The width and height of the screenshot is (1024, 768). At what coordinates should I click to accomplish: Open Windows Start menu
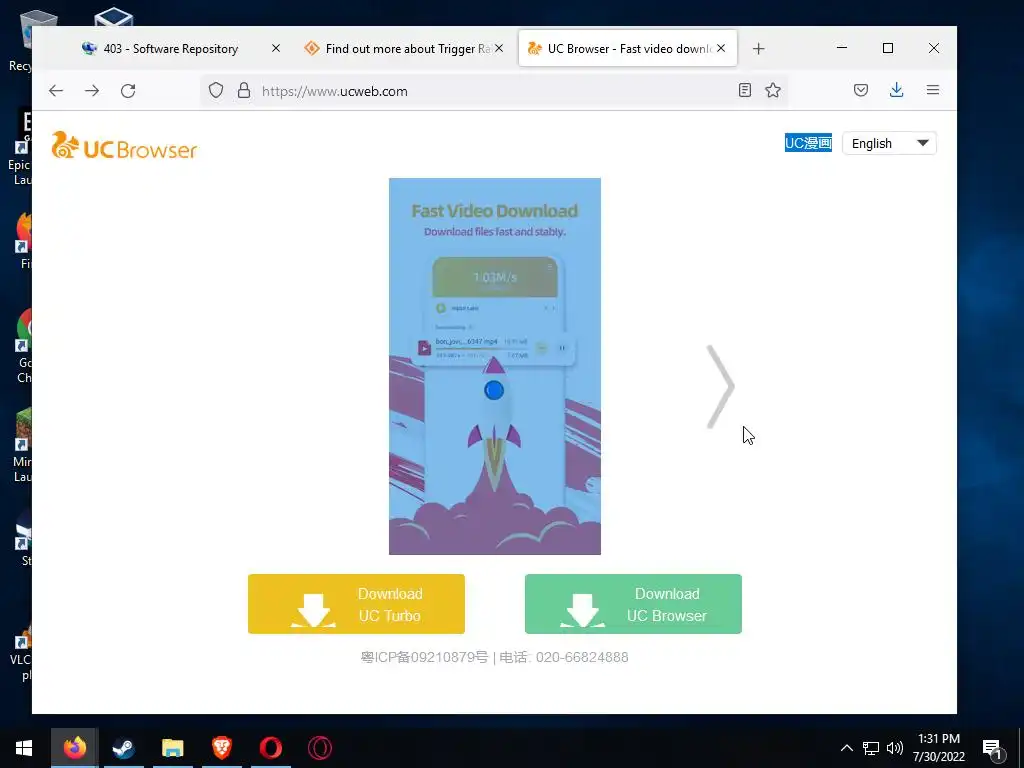tap(24, 748)
